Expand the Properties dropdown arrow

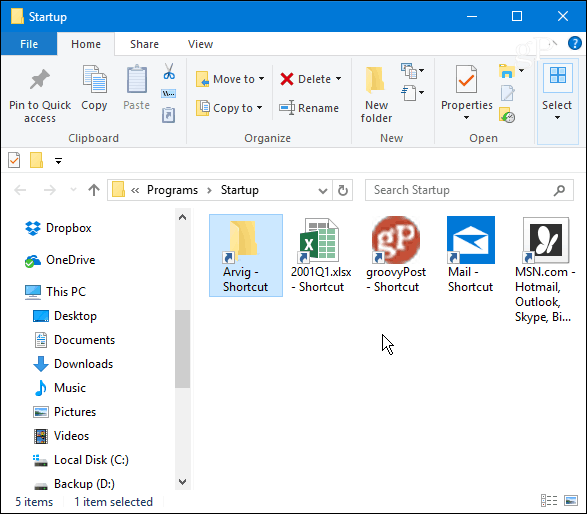point(466,118)
